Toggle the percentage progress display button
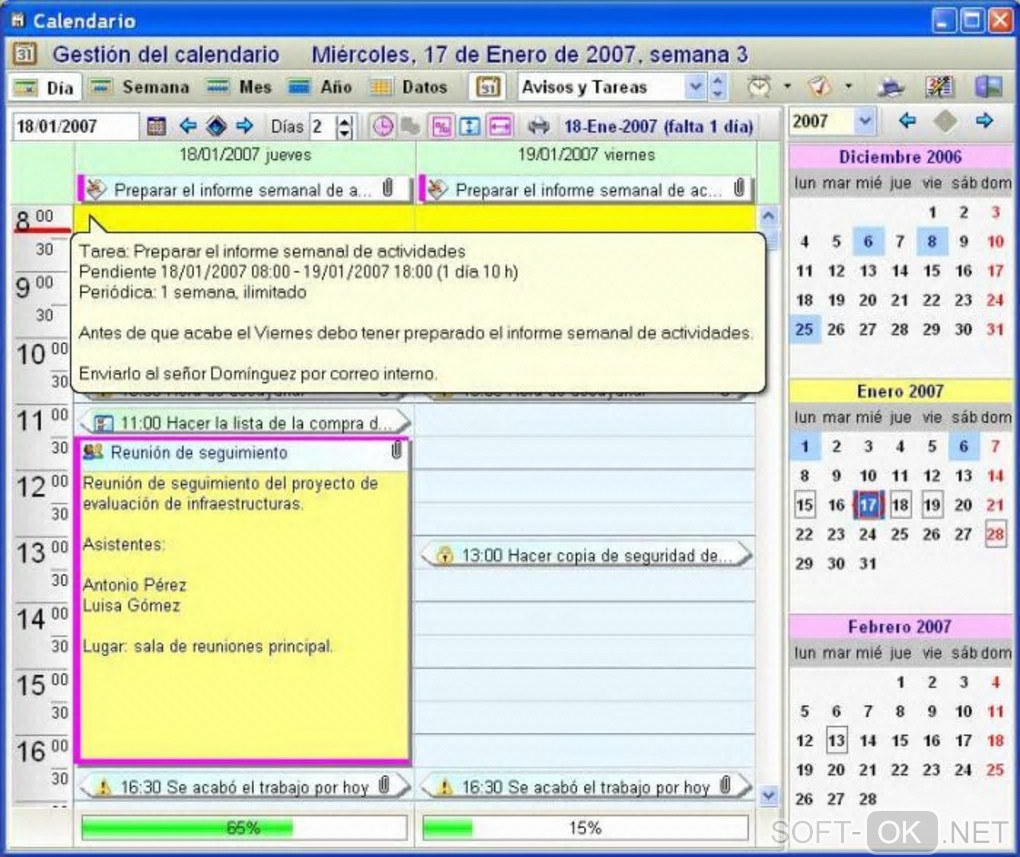 click(442, 126)
